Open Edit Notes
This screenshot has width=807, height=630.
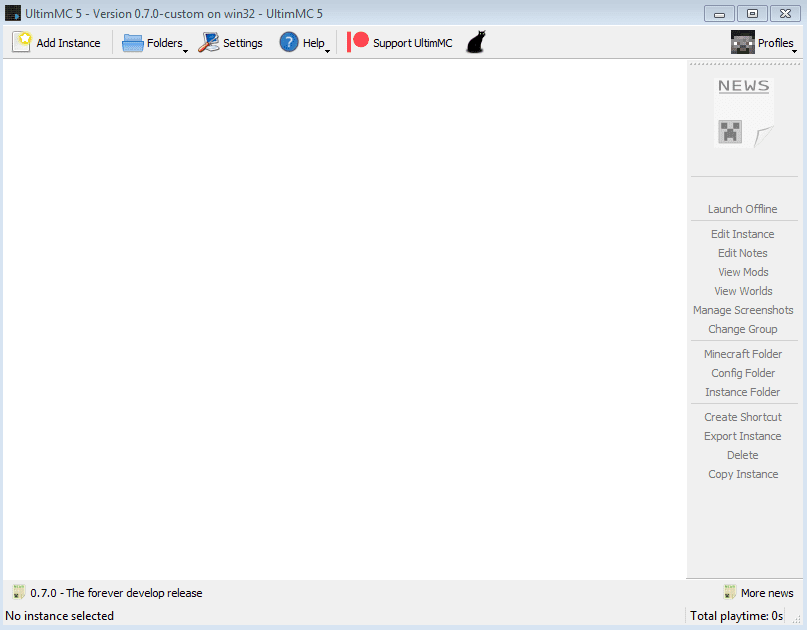(x=743, y=253)
